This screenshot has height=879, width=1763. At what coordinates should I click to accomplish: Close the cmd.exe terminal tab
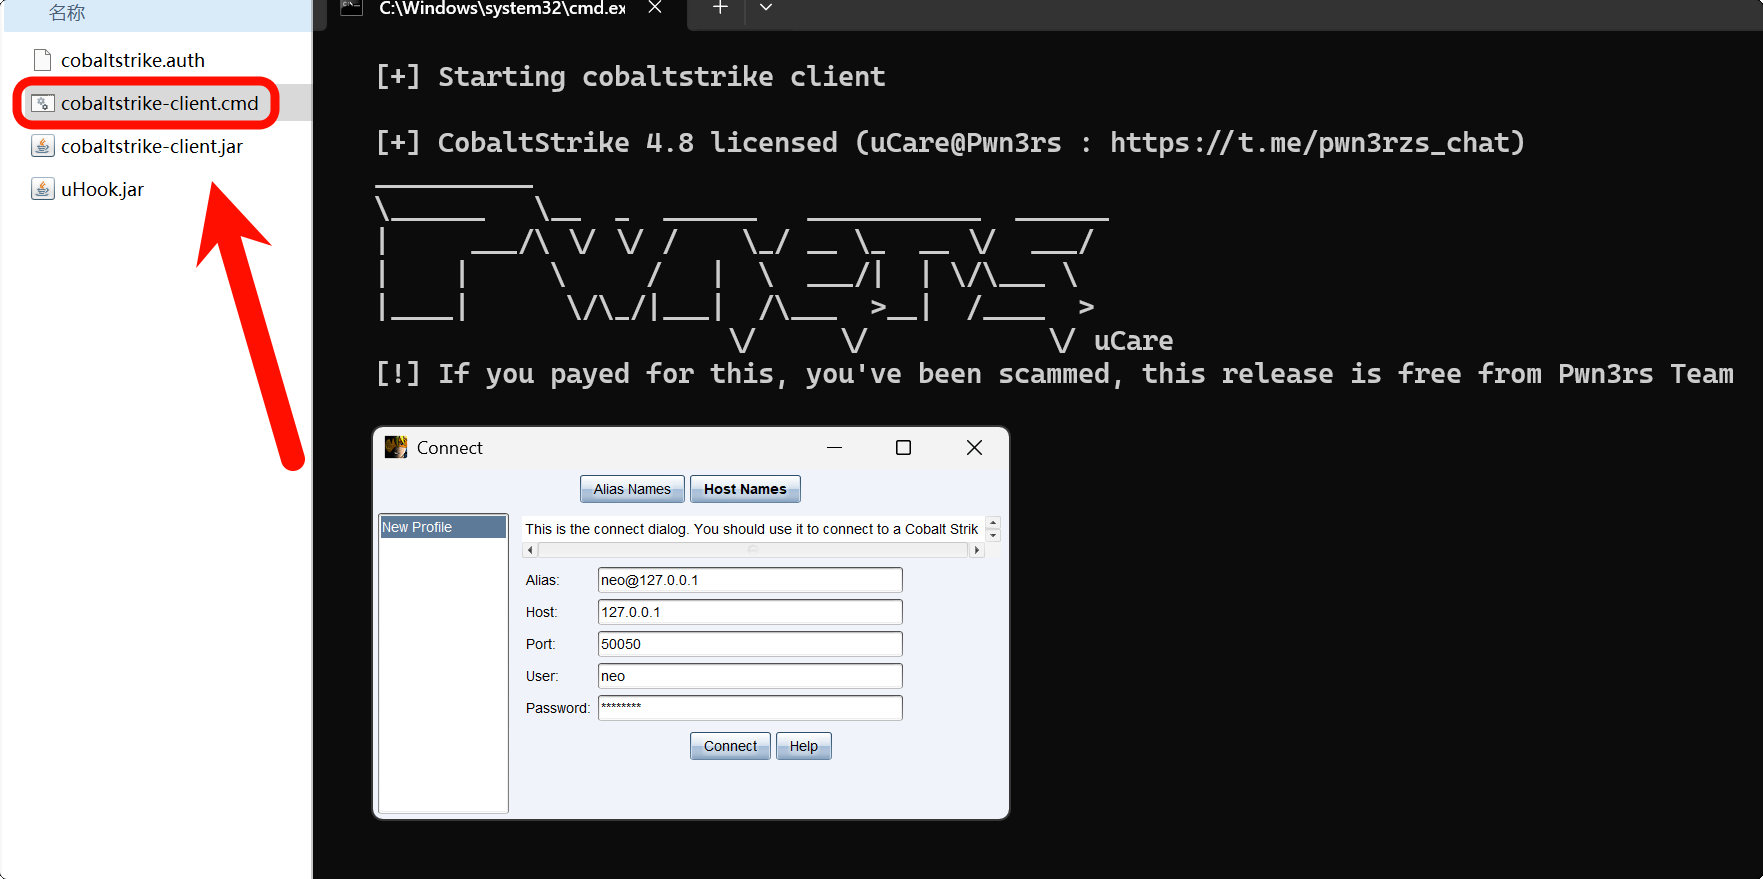point(655,8)
